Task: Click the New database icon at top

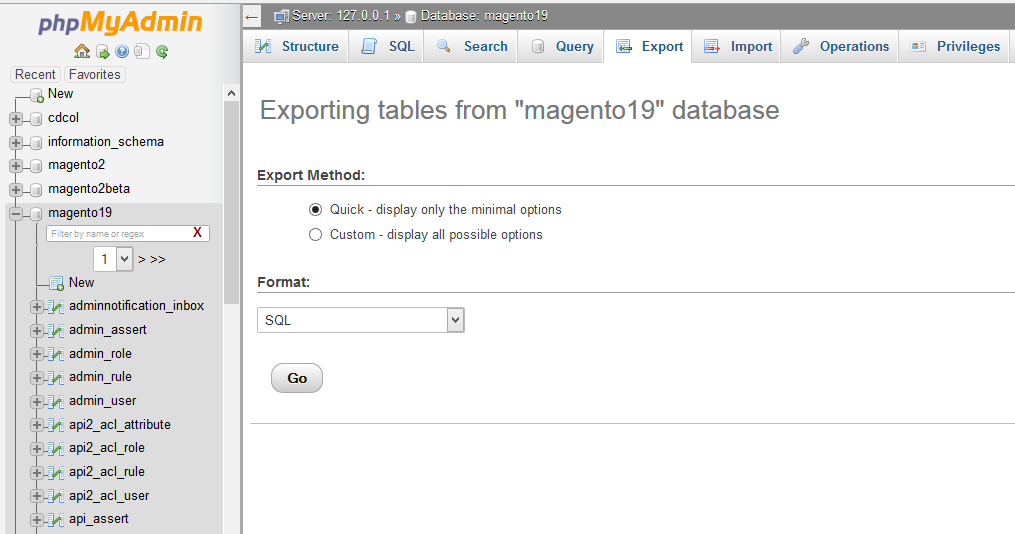Action: click(x=37, y=96)
